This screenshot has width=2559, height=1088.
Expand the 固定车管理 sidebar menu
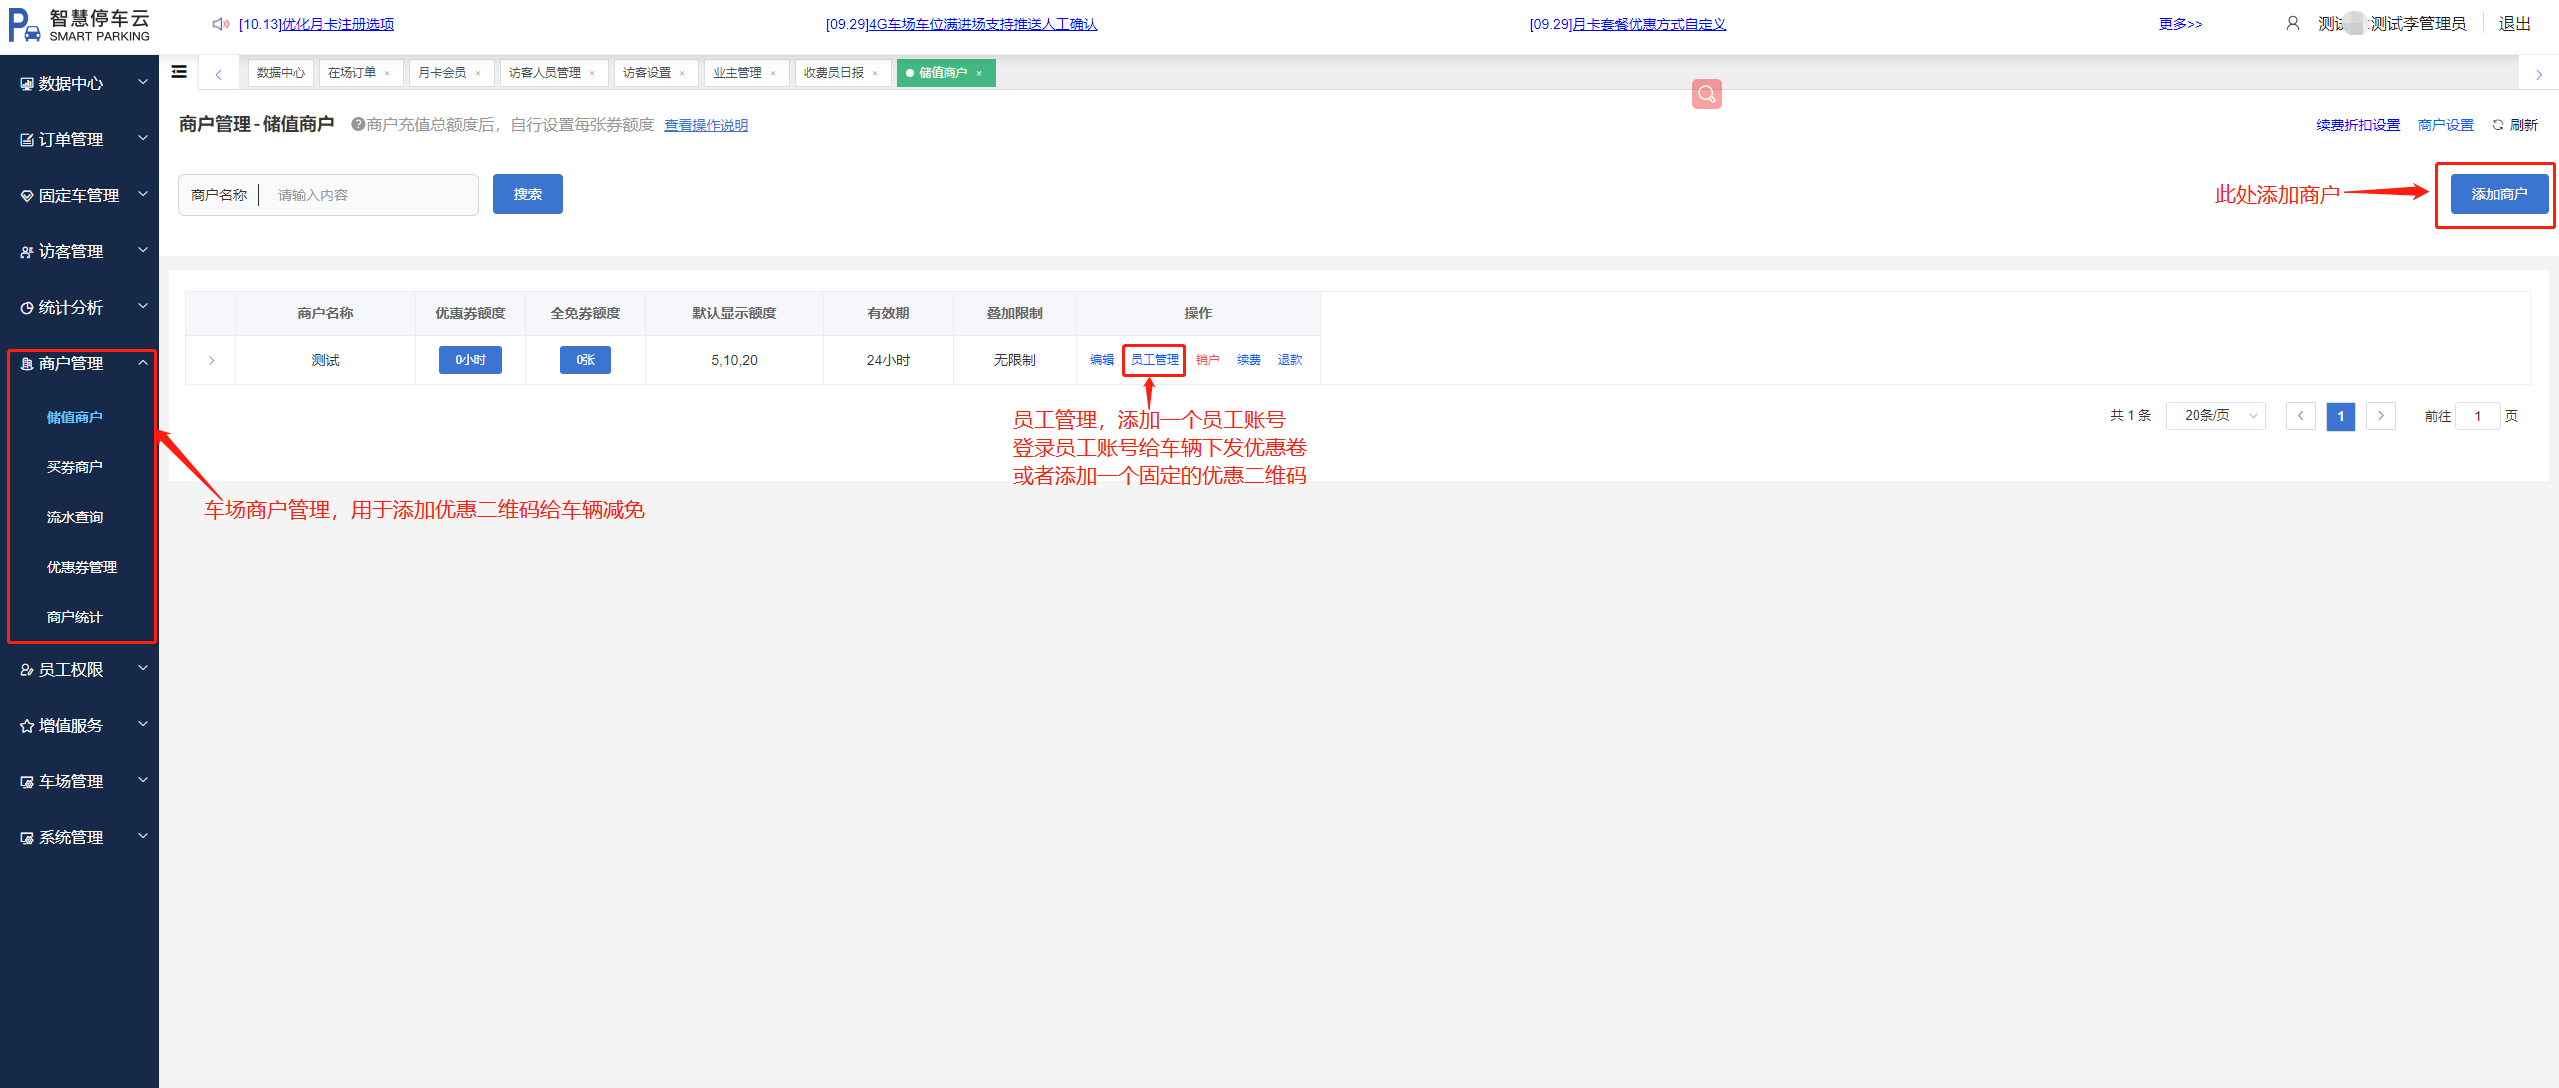(79, 195)
